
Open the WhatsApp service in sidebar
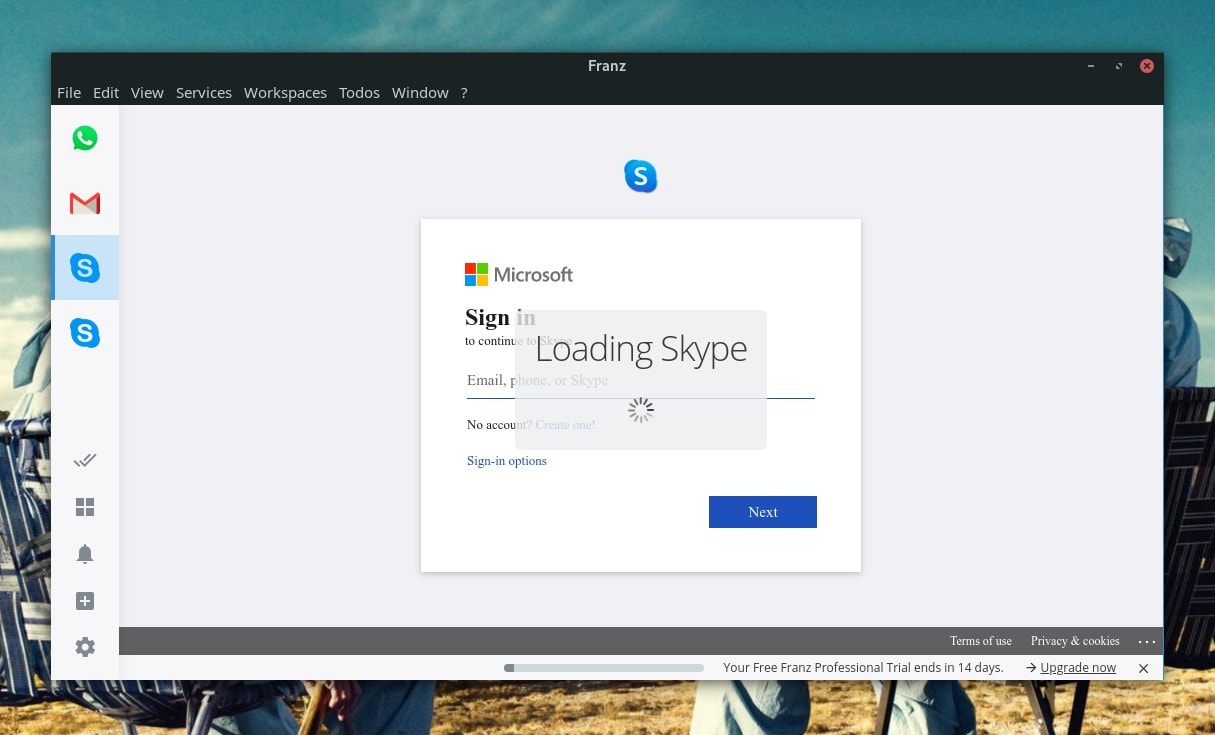(x=85, y=139)
